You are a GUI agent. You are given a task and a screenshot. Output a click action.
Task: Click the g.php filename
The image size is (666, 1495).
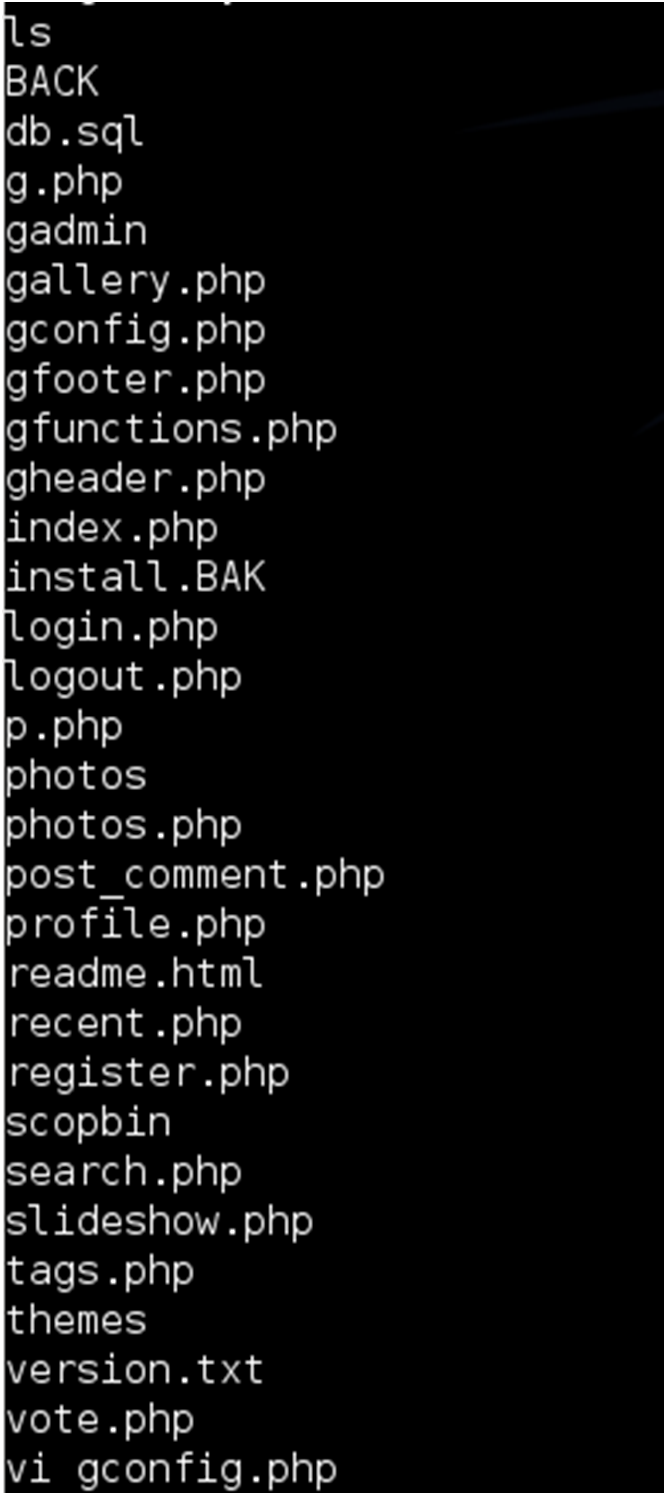pos(64,183)
